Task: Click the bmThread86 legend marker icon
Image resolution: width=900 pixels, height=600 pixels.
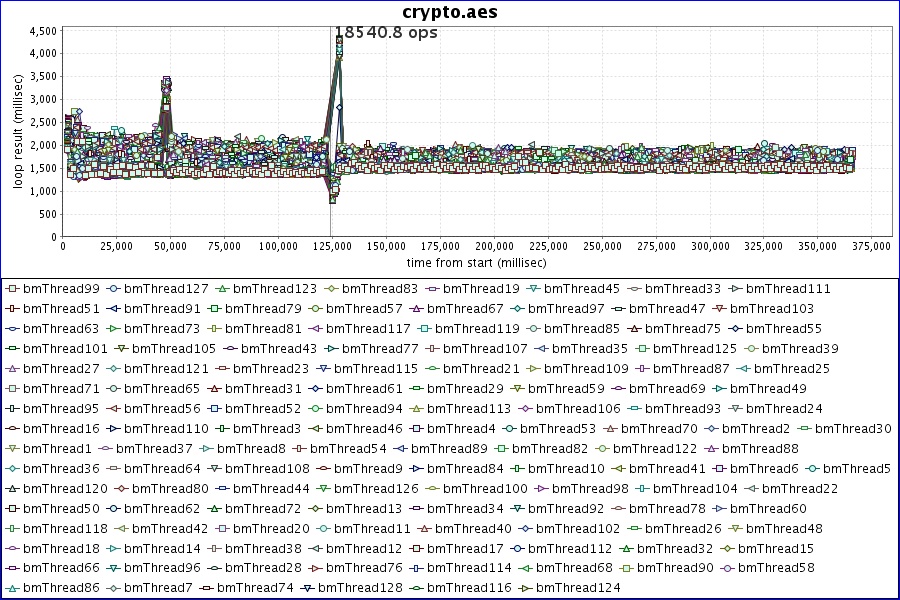Action: [x=12, y=589]
